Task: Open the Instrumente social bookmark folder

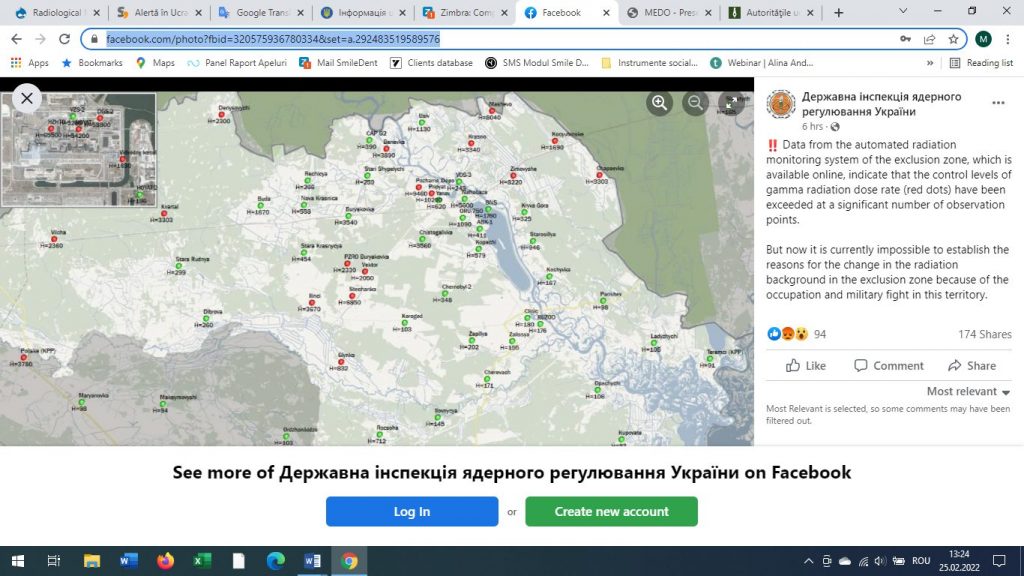Action: point(649,63)
